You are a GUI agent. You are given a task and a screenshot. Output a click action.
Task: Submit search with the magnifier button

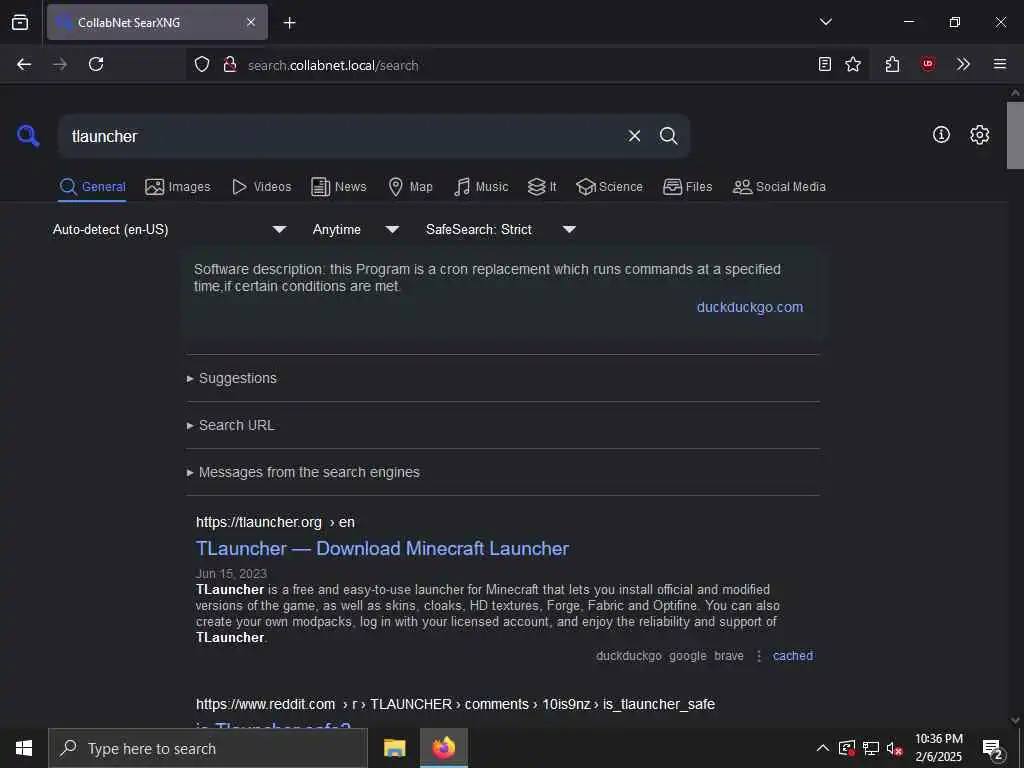pos(668,136)
